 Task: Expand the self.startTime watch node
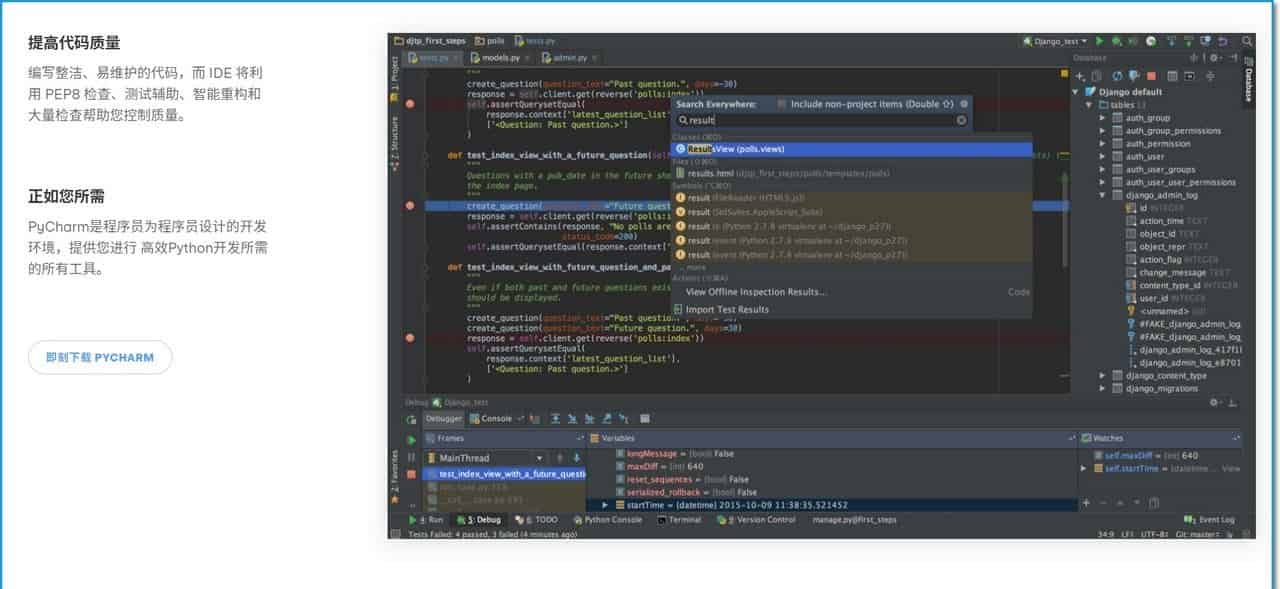click(1085, 468)
